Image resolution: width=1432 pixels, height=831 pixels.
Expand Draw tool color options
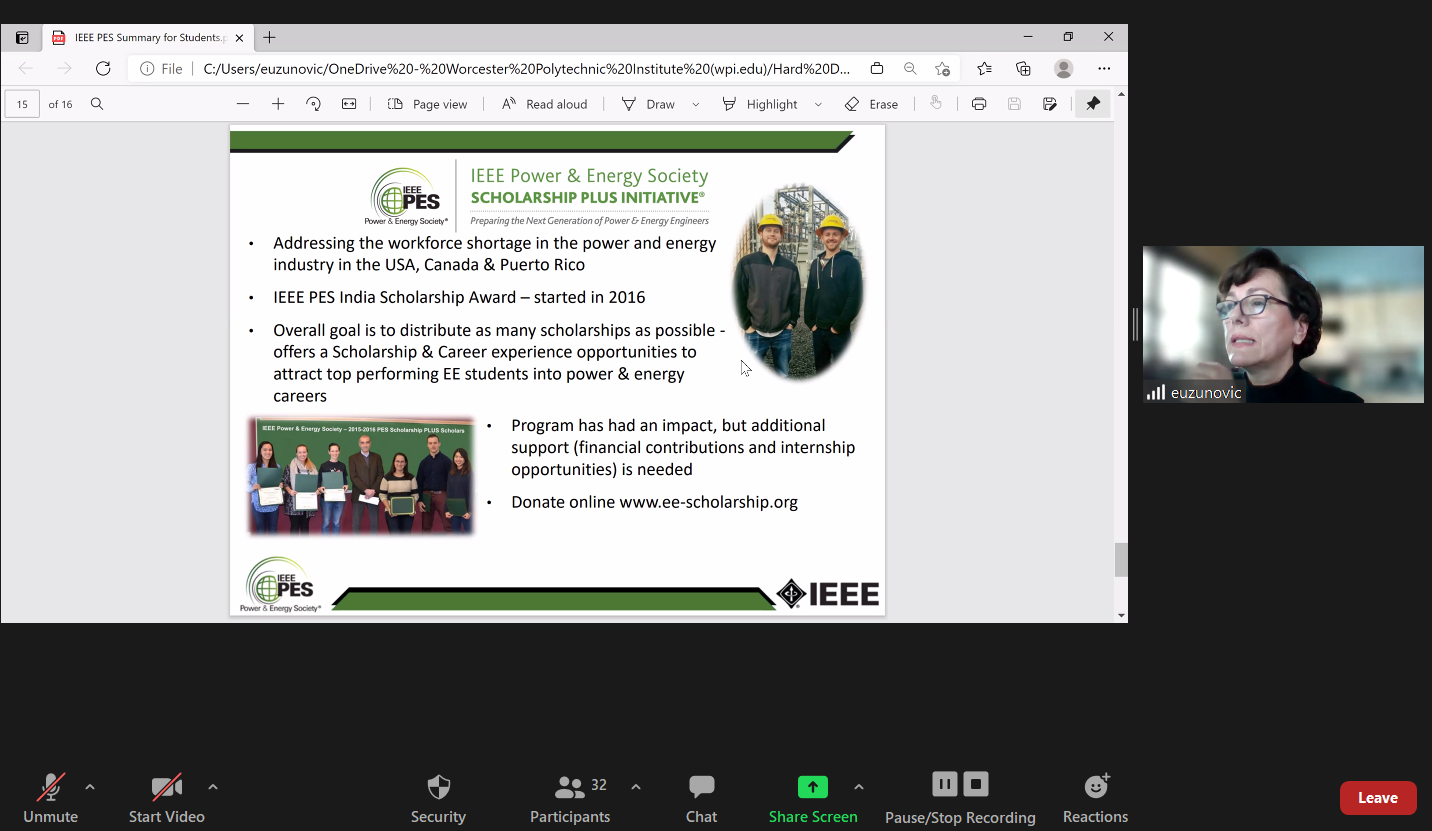pos(694,103)
